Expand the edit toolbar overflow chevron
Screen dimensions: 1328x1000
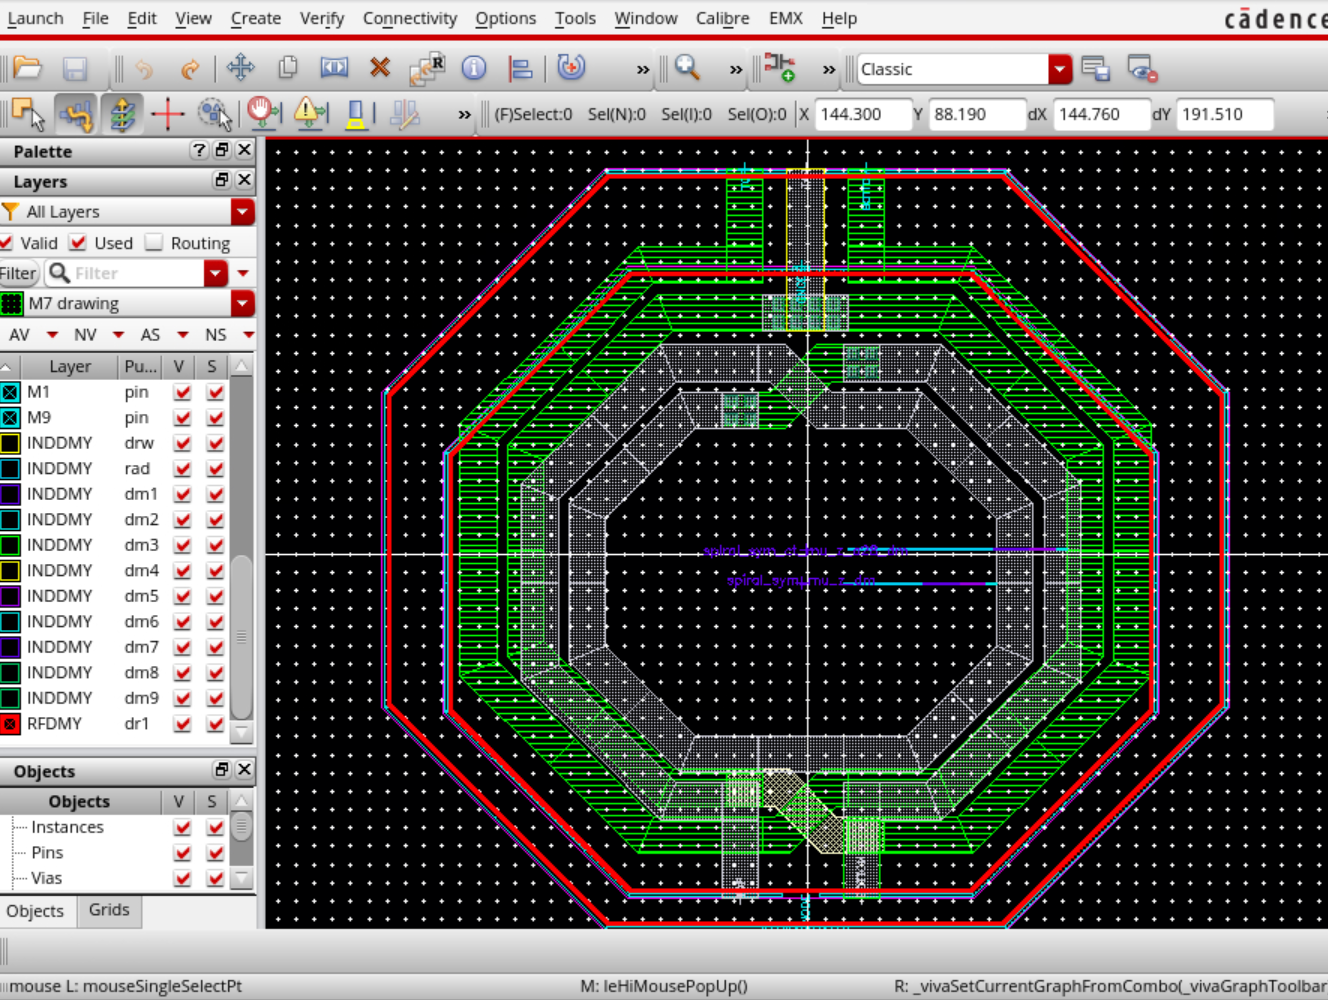[643, 69]
